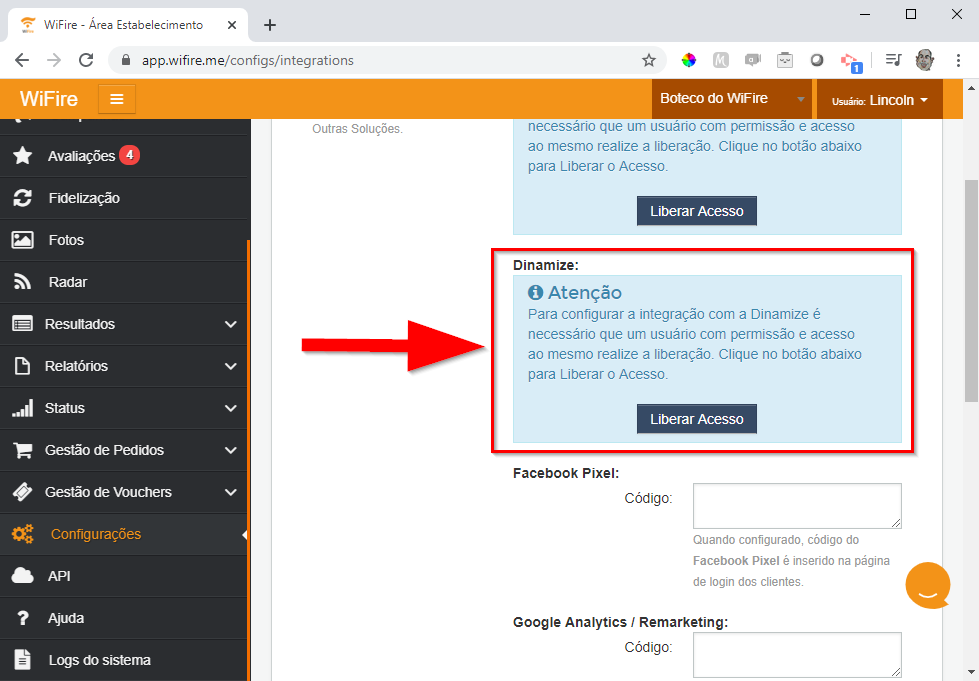Open the Chrome three-dot menu
The image size is (979, 681).
958,61
